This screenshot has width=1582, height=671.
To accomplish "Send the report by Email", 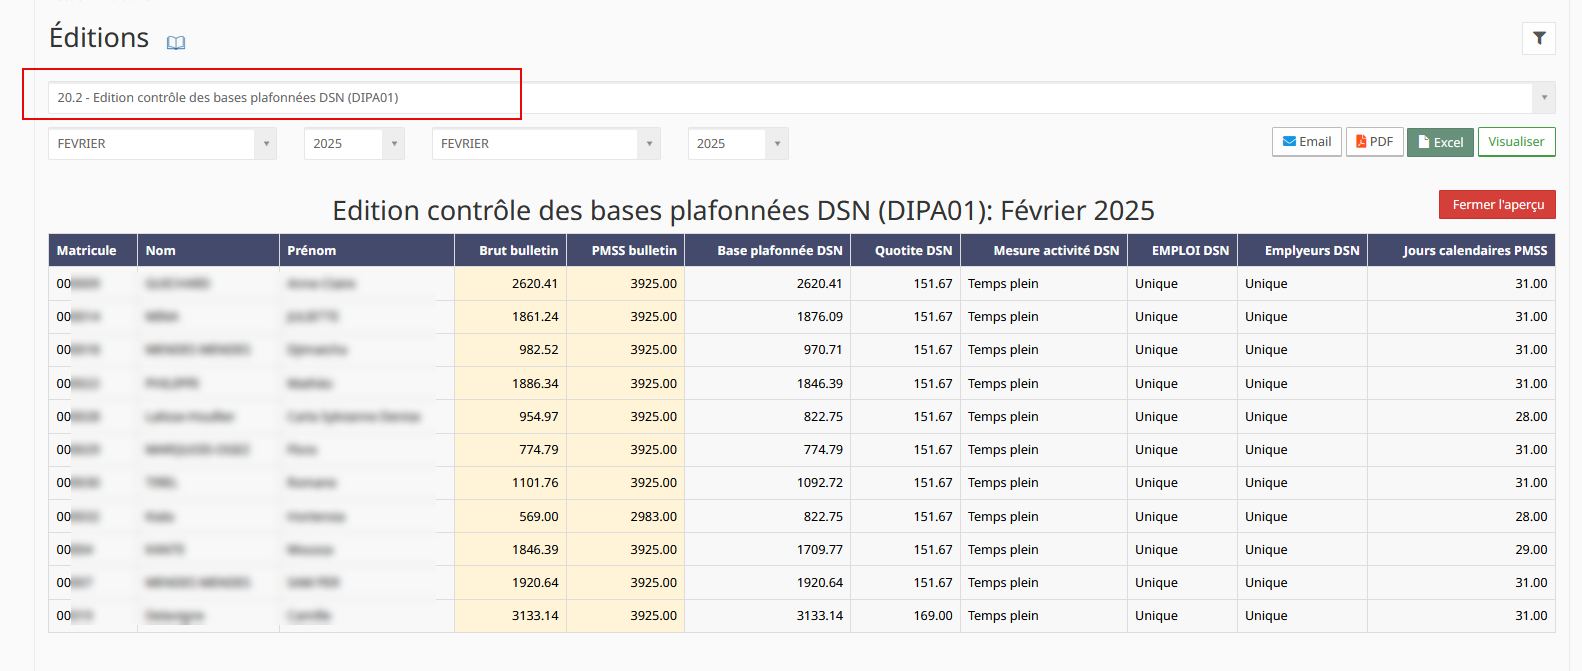I will pos(1306,142).
